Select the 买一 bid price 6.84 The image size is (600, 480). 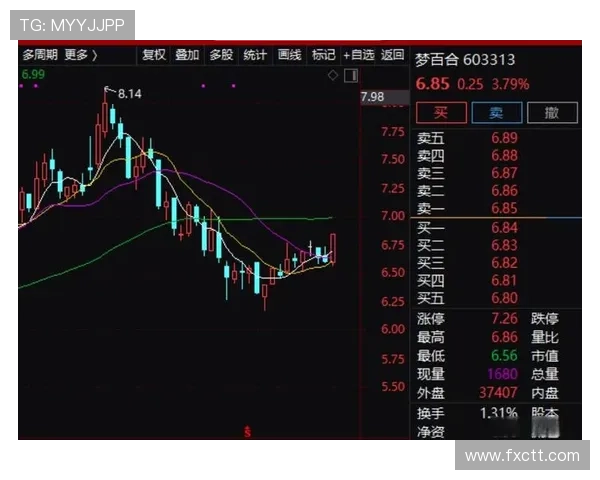pos(504,228)
